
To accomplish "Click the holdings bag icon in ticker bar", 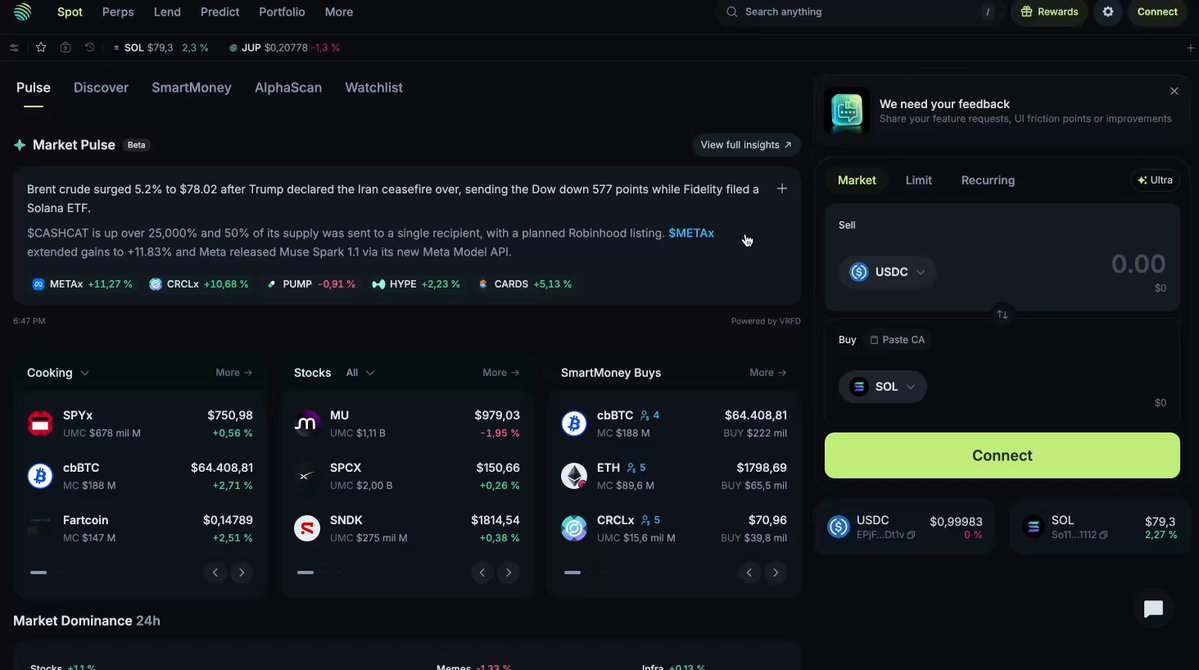I will [66, 47].
